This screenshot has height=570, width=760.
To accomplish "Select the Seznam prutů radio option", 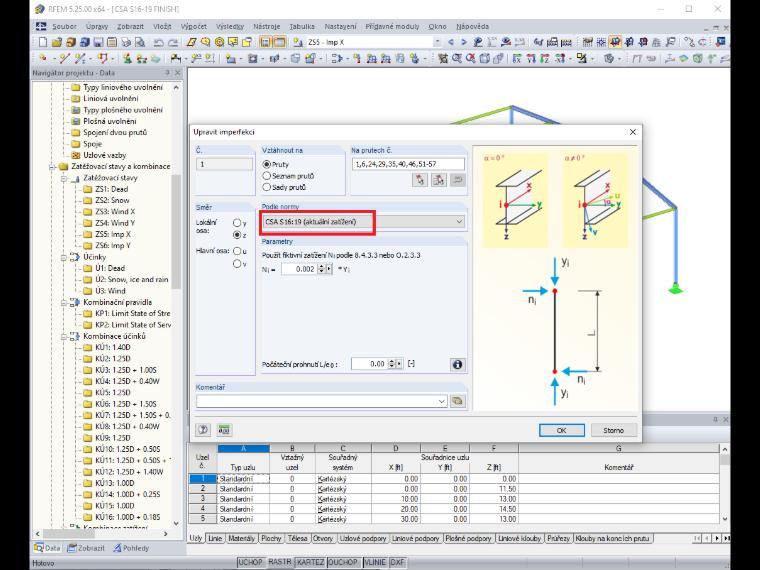I will [267, 176].
